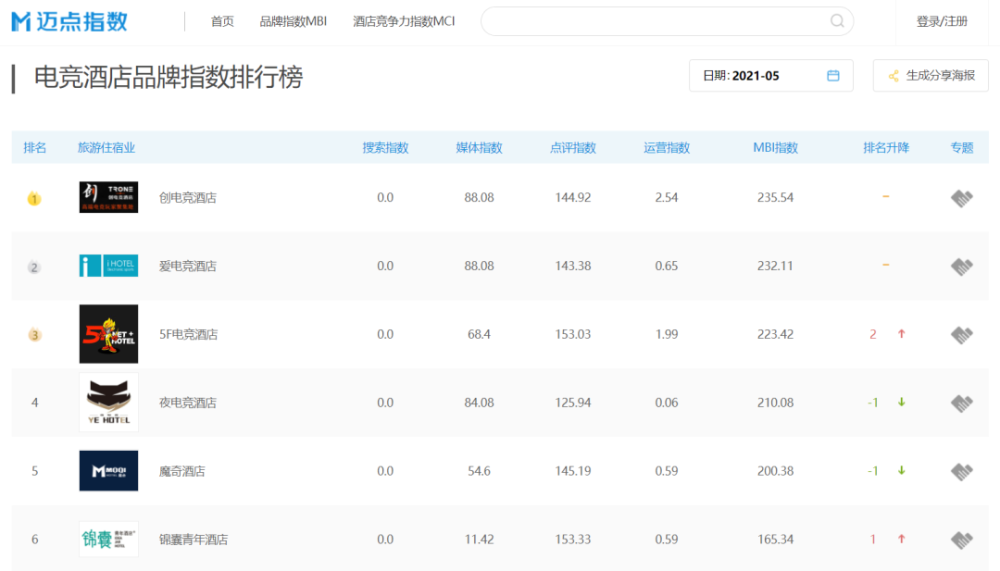
Task: Click the 搜索指数 column header
Action: [385, 147]
